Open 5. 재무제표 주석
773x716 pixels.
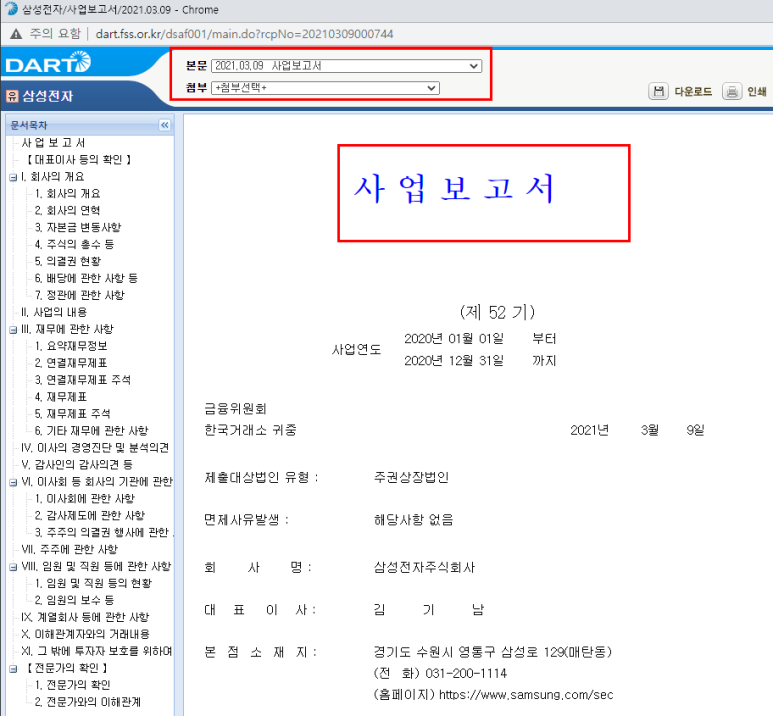pyautogui.click(x=72, y=413)
